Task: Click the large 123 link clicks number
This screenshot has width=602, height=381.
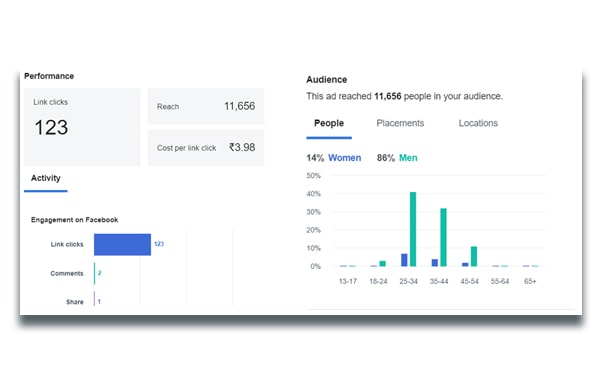Action: pyautogui.click(x=51, y=128)
